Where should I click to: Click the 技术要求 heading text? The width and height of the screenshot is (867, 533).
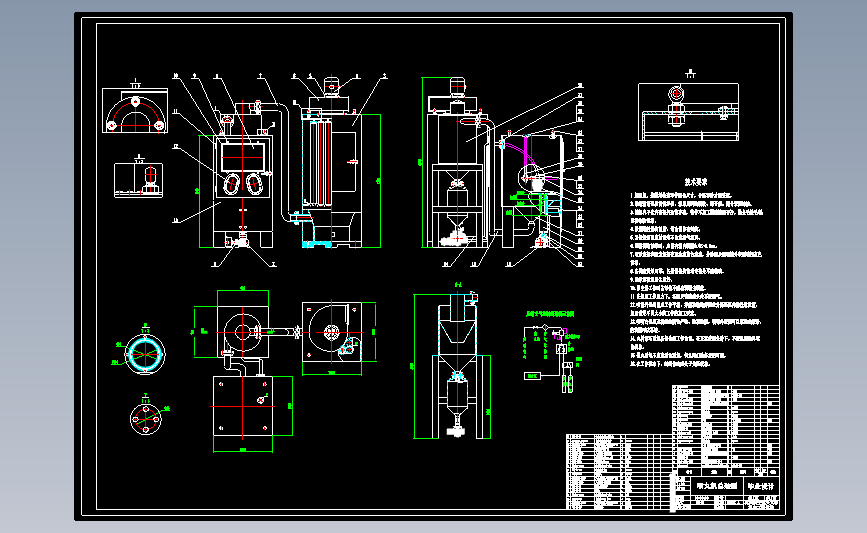point(696,182)
